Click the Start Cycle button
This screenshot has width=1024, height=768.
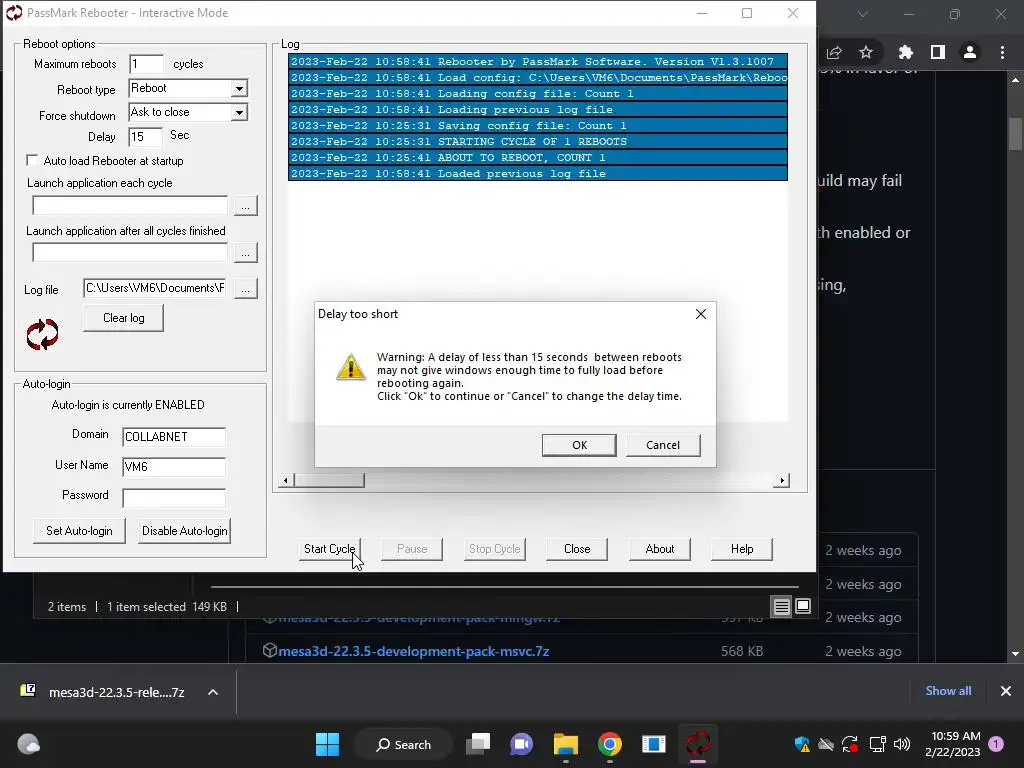point(329,549)
